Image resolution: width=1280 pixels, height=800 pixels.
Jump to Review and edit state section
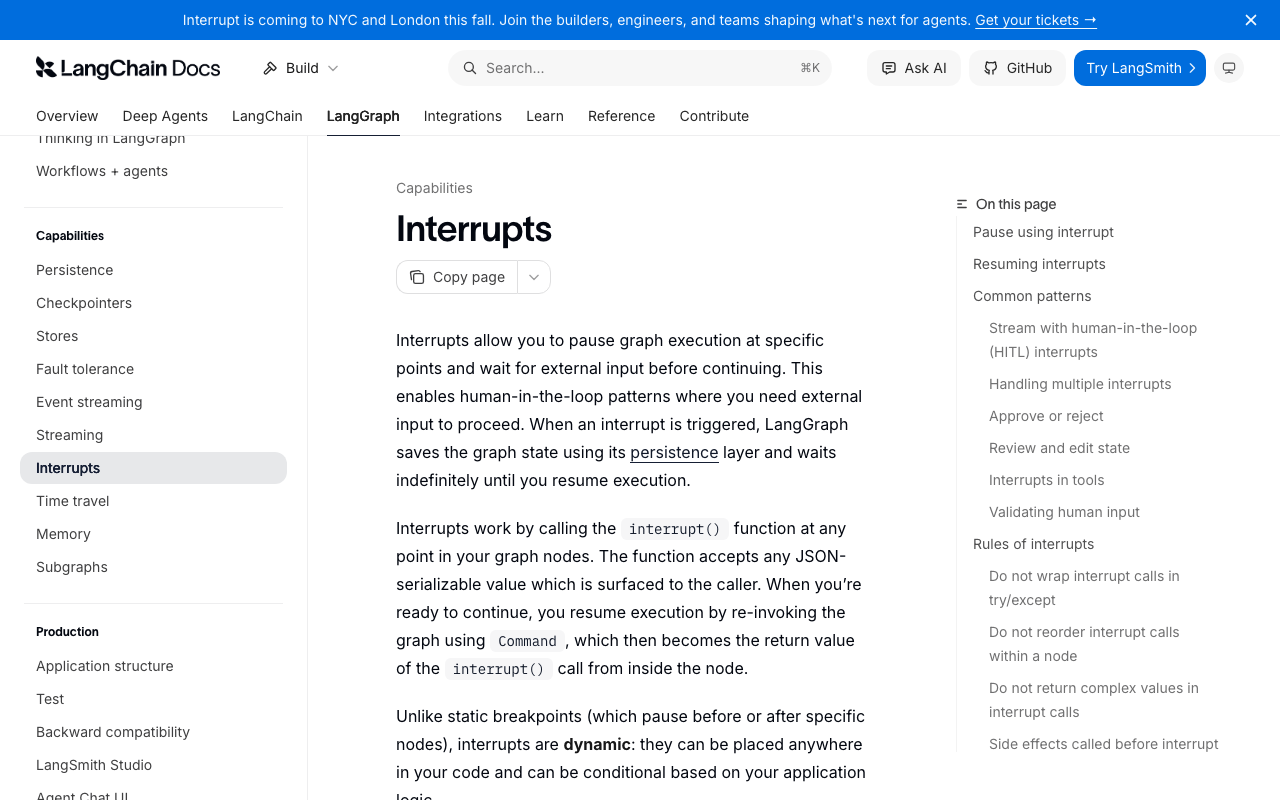pos(1059,448)
